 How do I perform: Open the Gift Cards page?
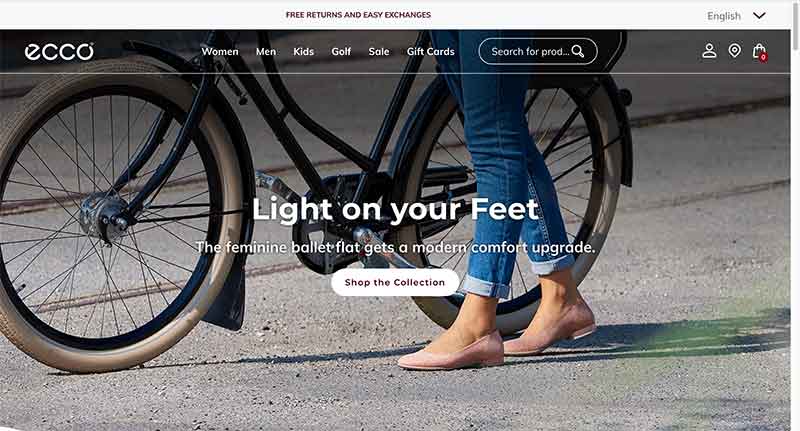point(431,52)
